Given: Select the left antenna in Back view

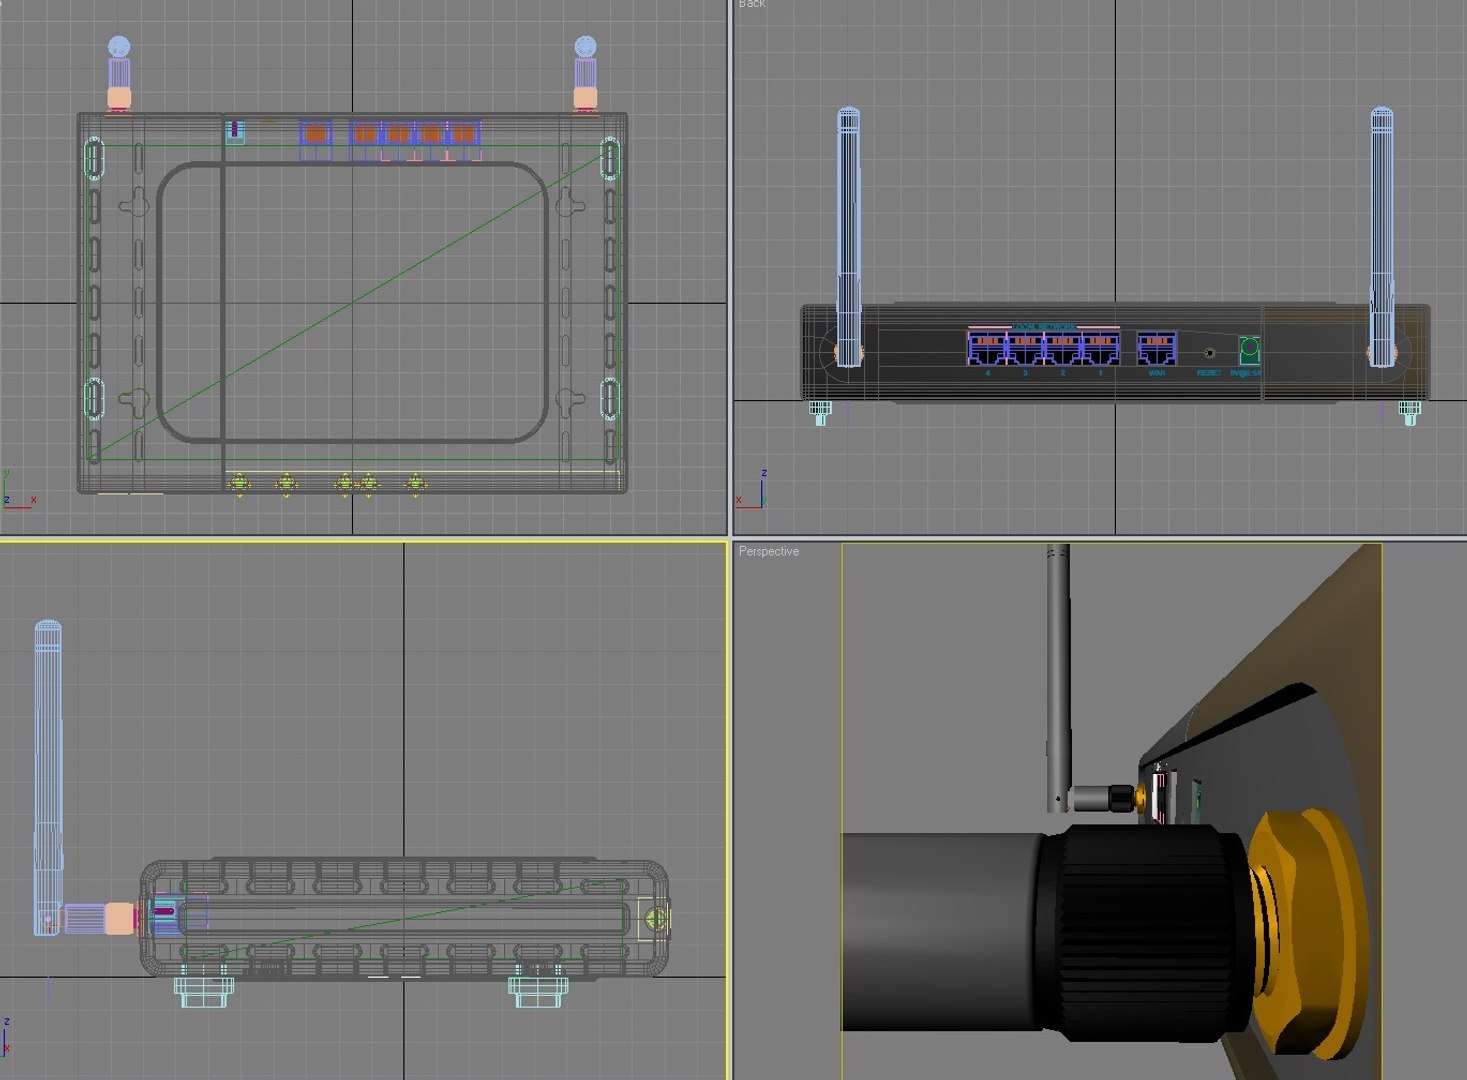Looking at the screenshot, I should point(848,237).
